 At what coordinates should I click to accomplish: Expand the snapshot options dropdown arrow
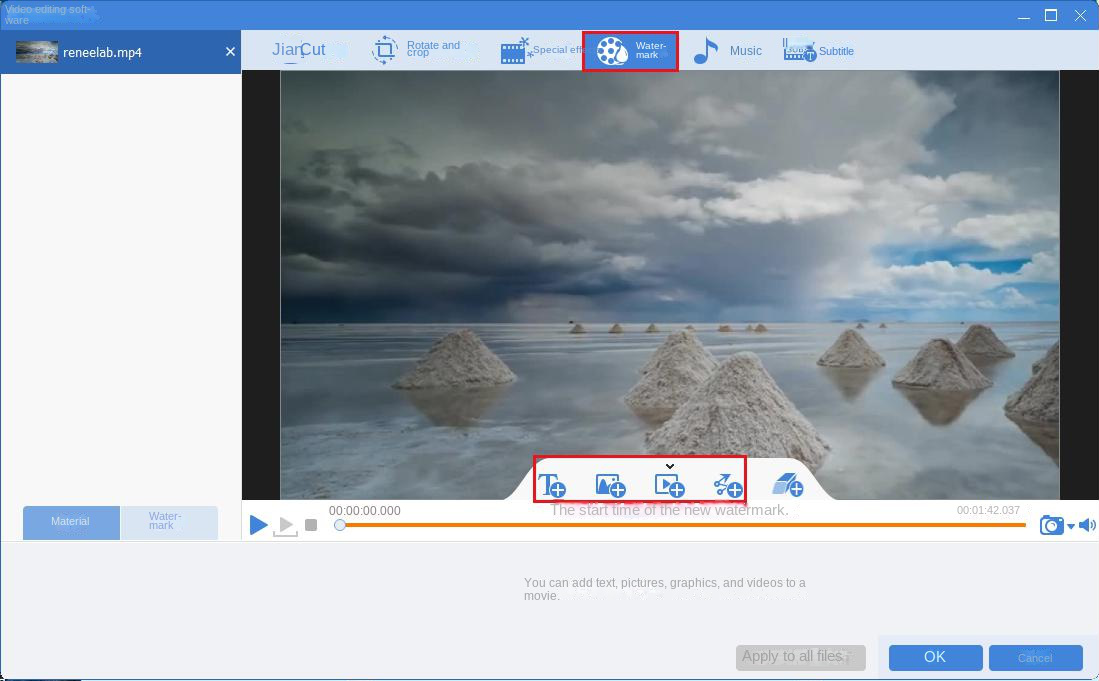pyautogui.click(x=1071, y=527)
